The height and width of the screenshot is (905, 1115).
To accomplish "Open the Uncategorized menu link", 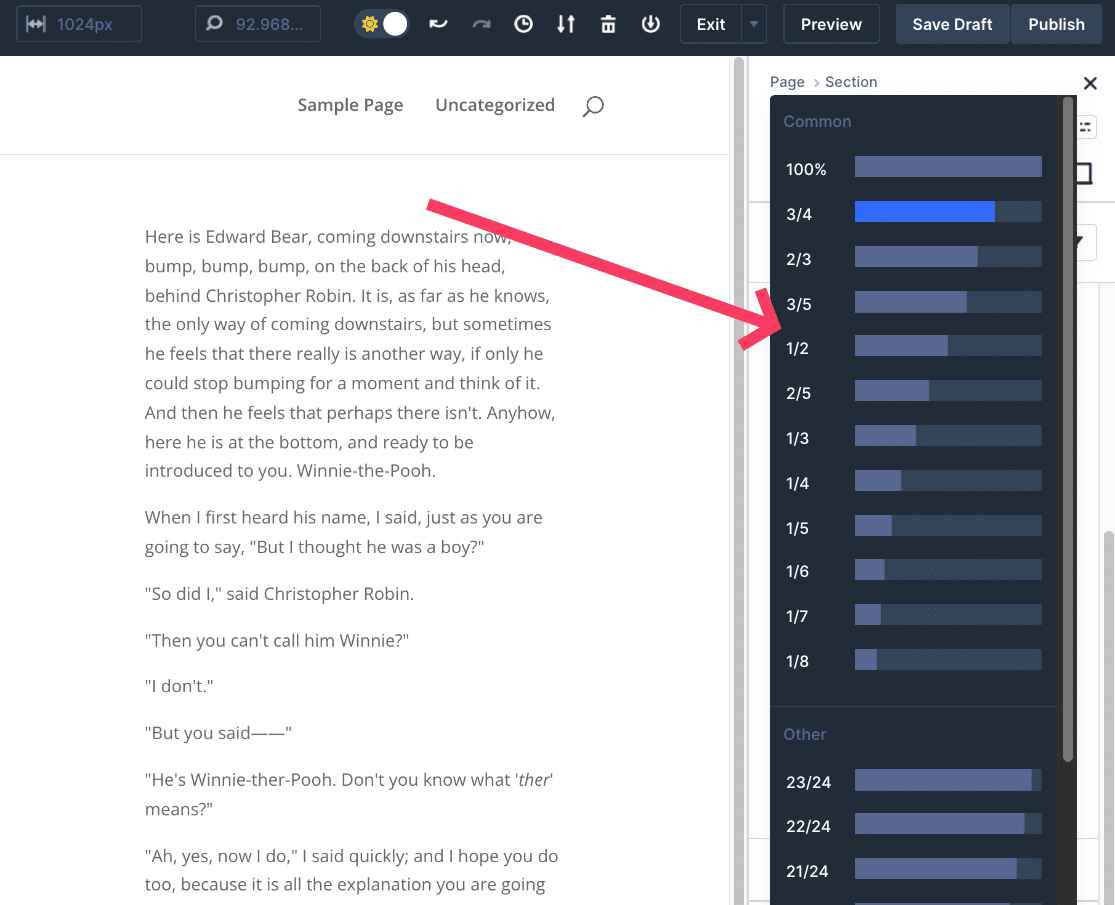I will click(x=495, y=105).
